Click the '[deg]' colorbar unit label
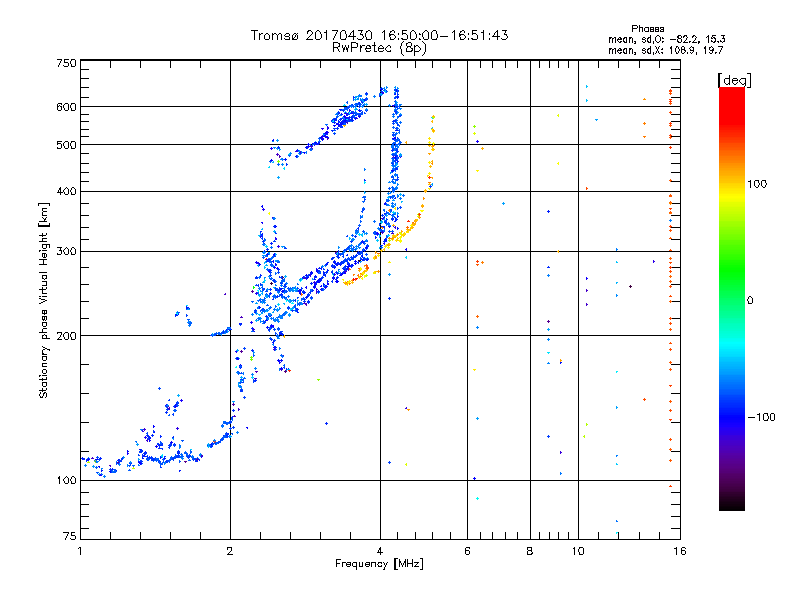 [734, 80]
